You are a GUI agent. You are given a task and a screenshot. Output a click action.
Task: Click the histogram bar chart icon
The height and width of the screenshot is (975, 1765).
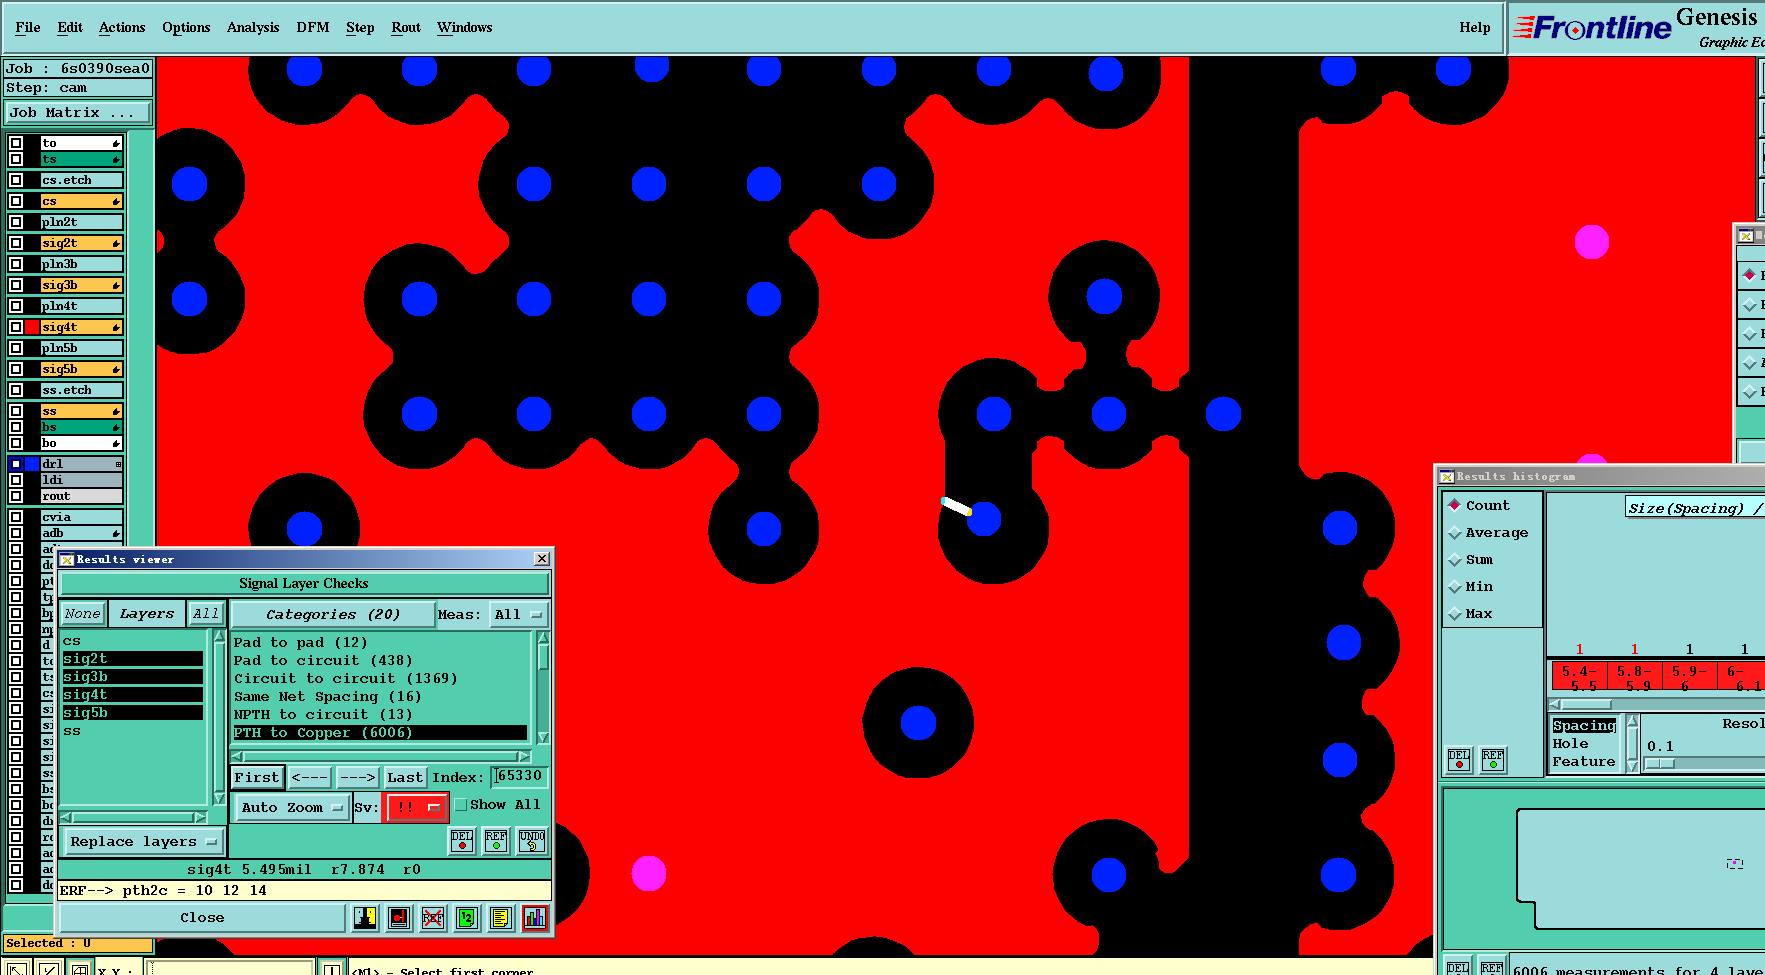(x=535, y=917)
